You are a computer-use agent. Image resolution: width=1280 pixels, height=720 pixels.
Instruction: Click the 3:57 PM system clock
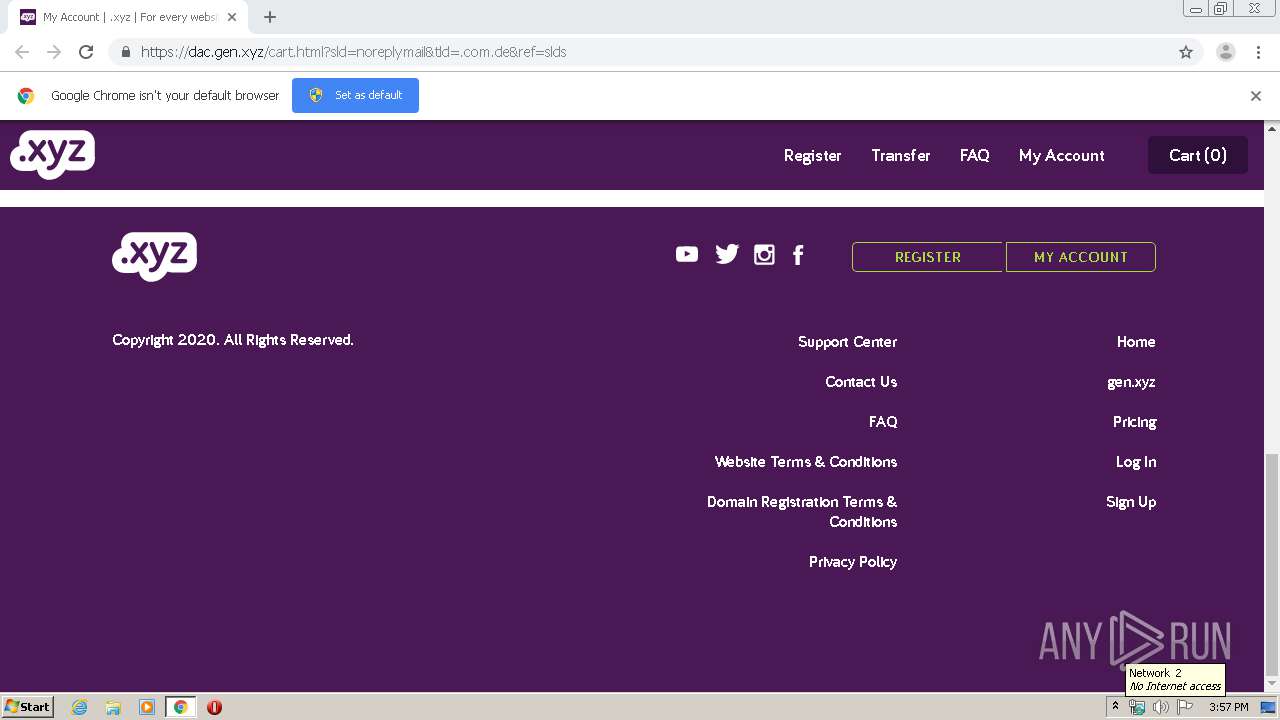click(1228, 707)
